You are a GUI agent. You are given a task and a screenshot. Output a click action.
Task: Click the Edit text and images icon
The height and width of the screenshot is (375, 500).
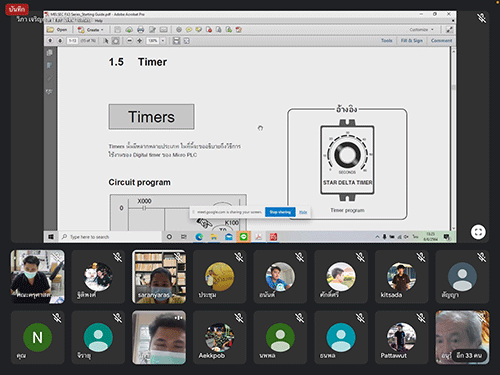click(152, 30)
